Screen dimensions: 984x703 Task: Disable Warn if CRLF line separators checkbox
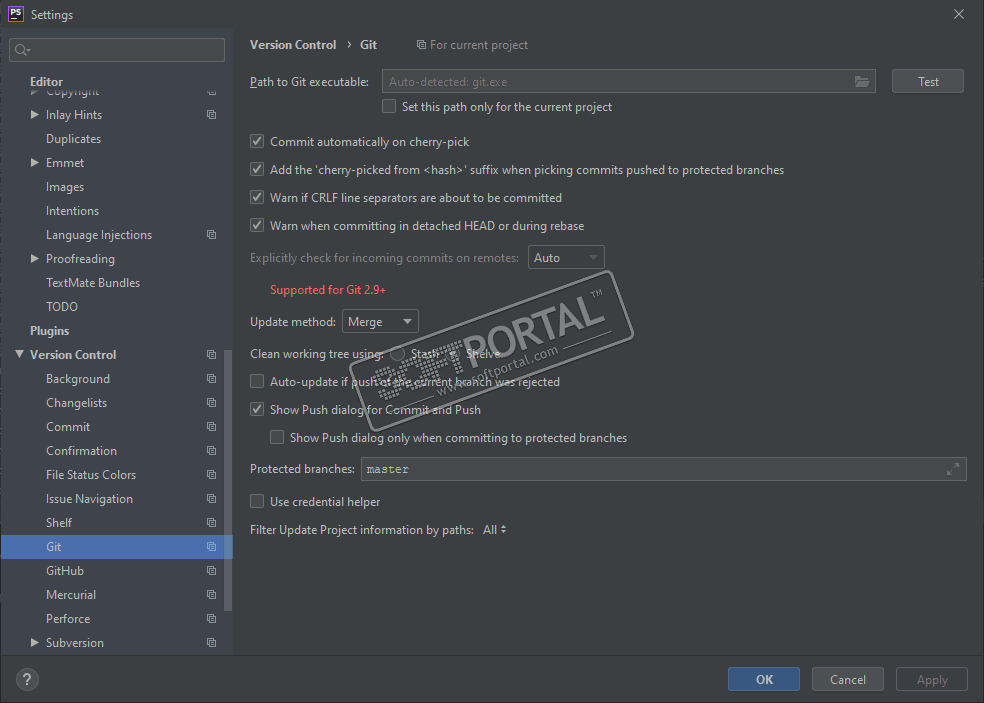click(x=257, y=197)
